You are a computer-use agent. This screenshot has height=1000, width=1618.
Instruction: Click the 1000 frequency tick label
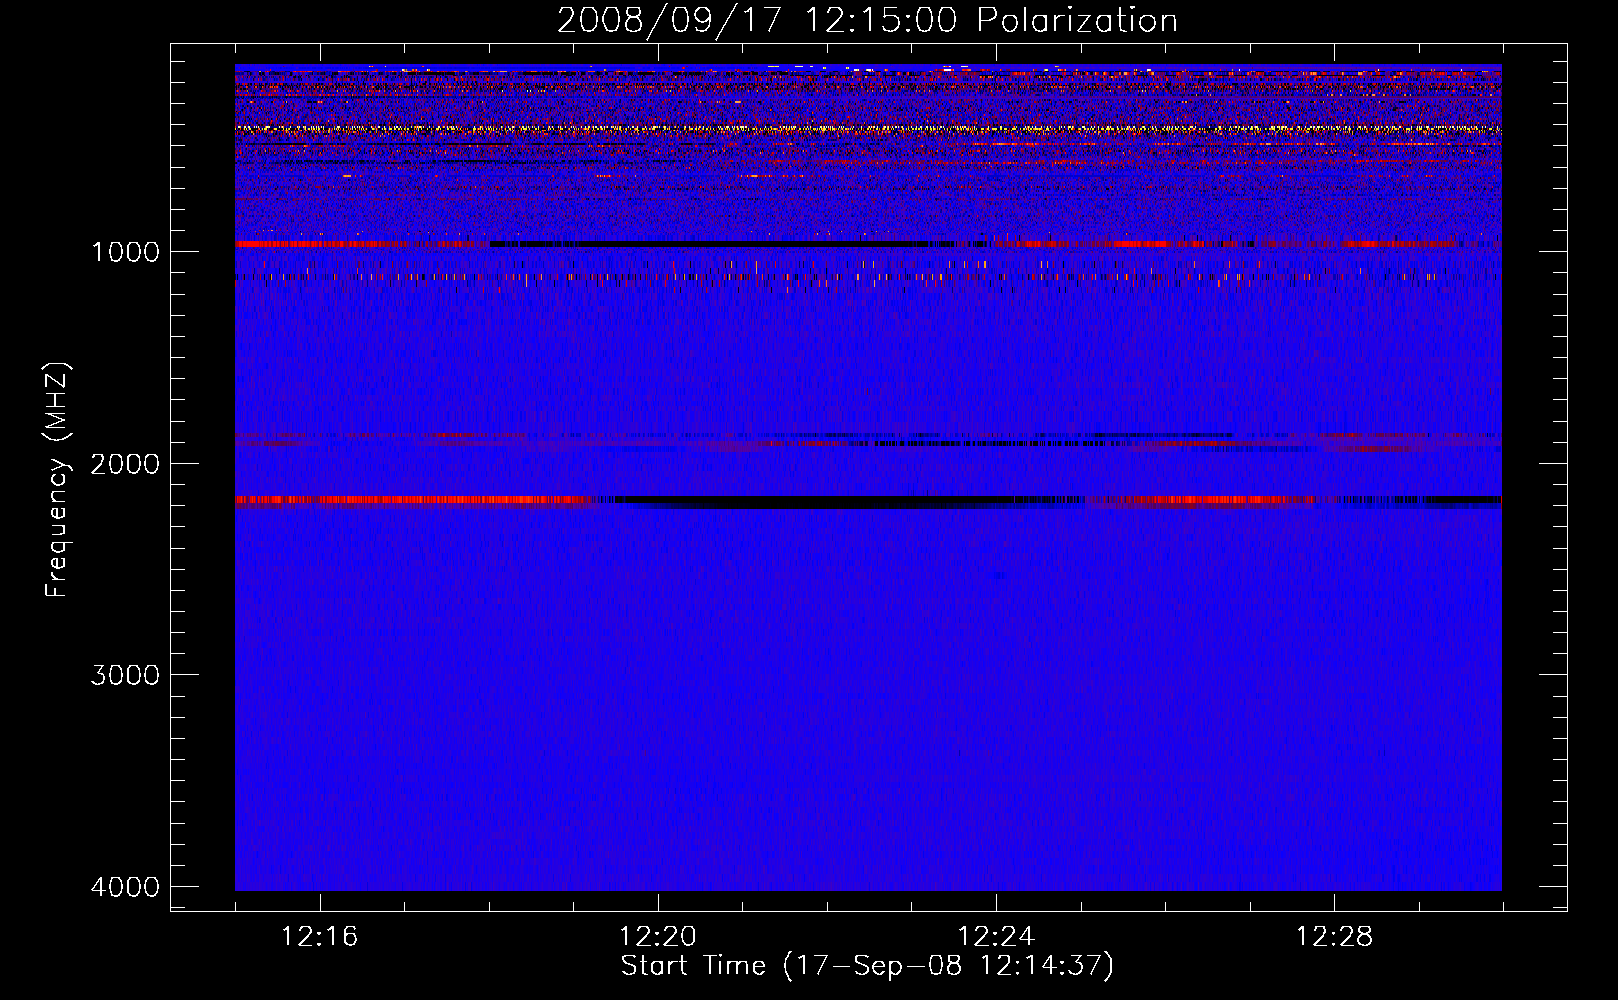click(125, 252)
